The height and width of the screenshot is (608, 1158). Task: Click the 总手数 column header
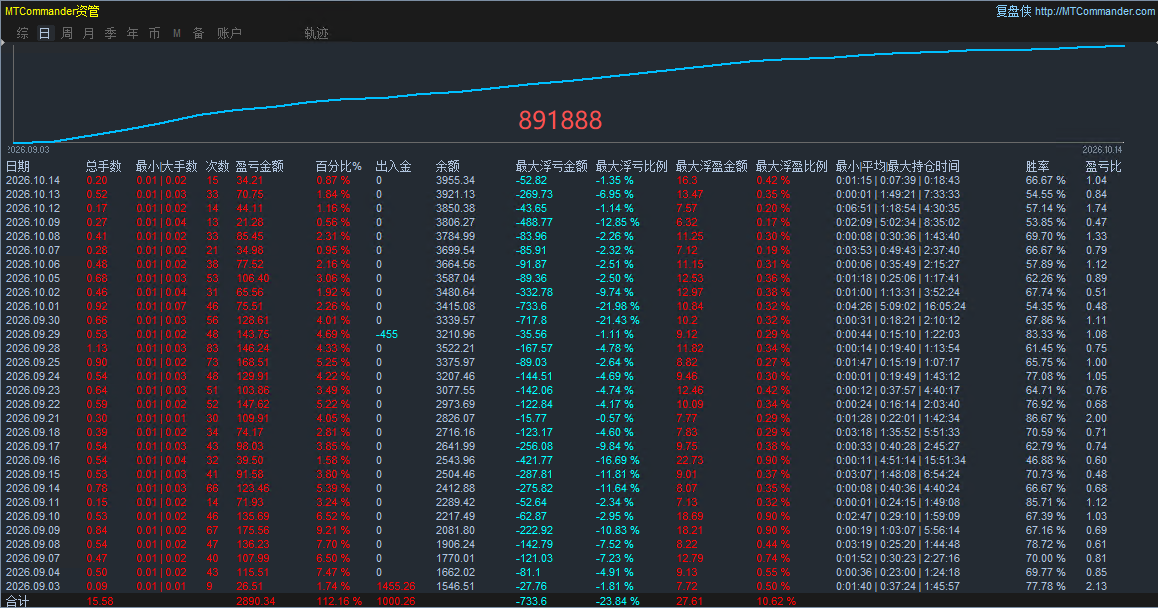(x=103, y=166)
